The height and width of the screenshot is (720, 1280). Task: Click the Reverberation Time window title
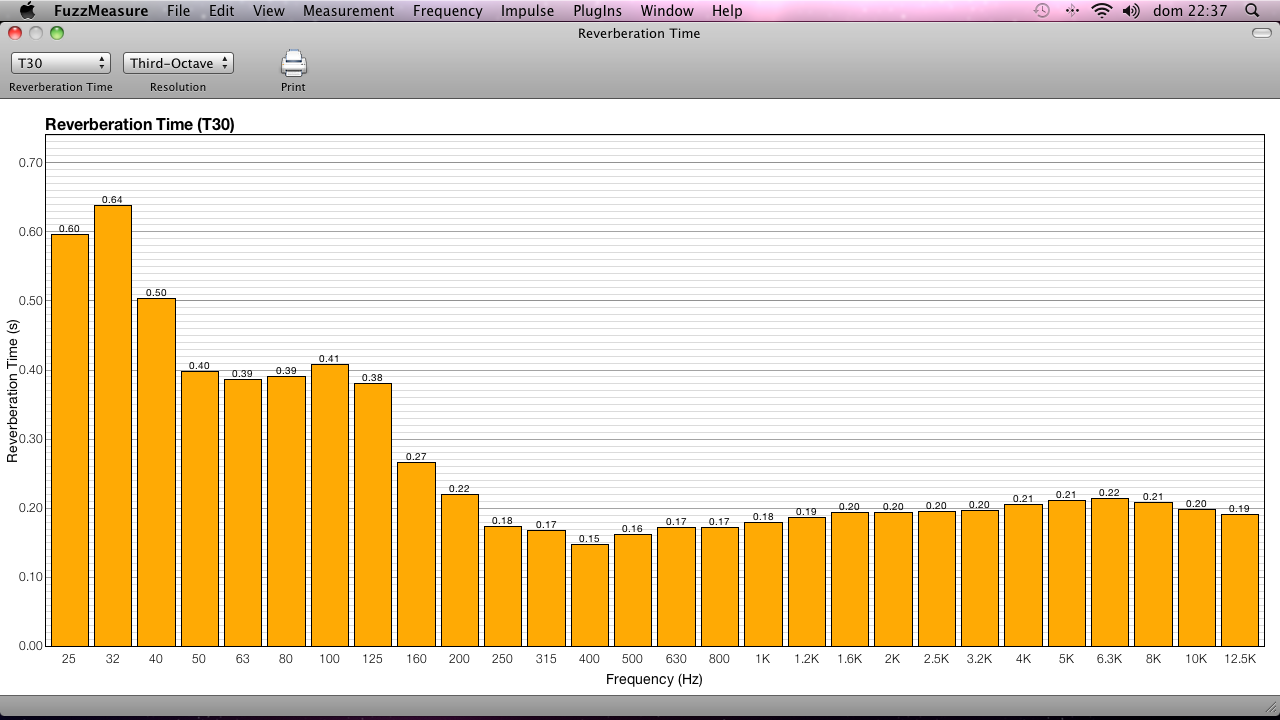tap(639, 33)
